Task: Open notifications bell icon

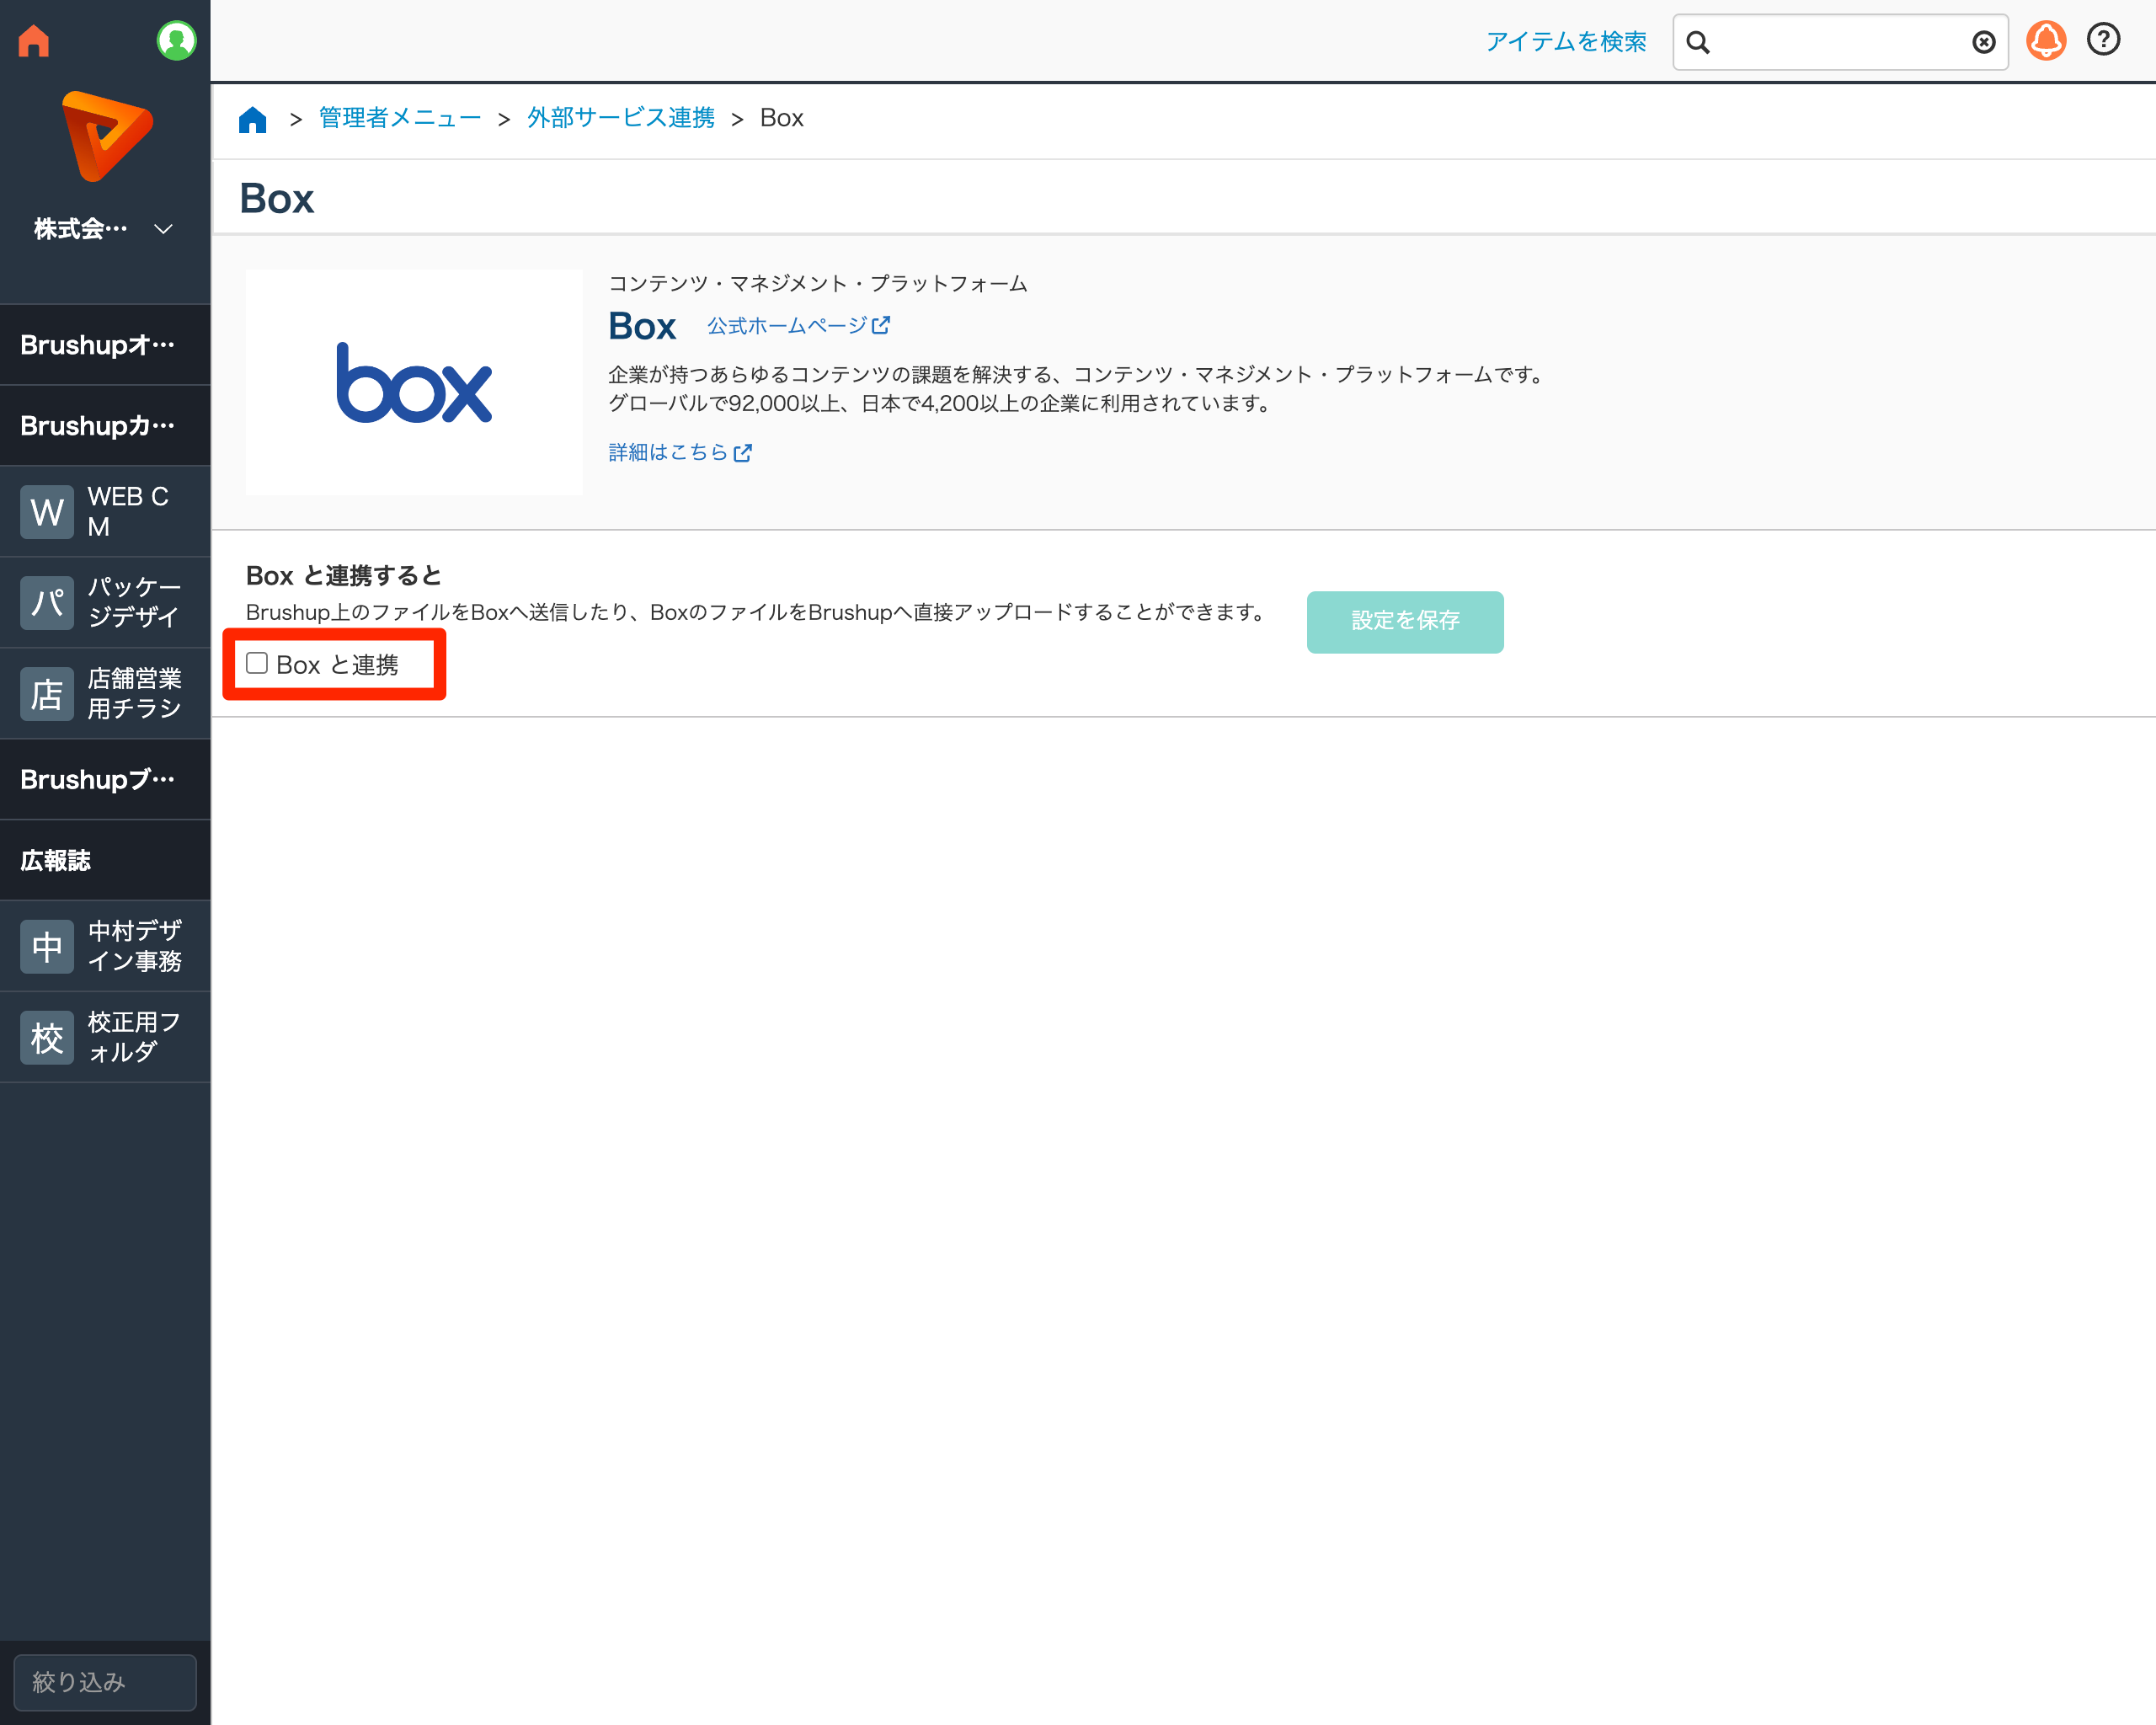Action: pyautogui.click(x=2046, y=41)
